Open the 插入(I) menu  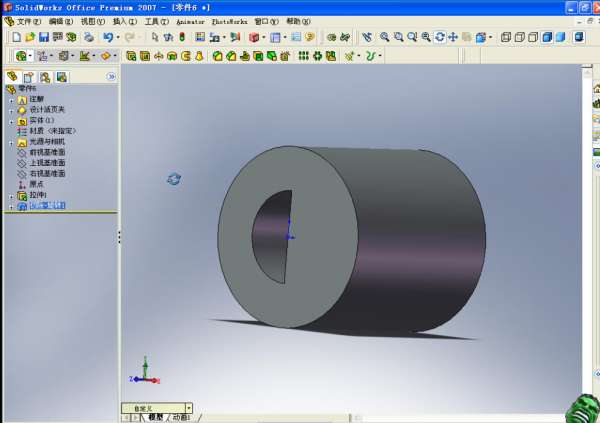tap(124, 20)
